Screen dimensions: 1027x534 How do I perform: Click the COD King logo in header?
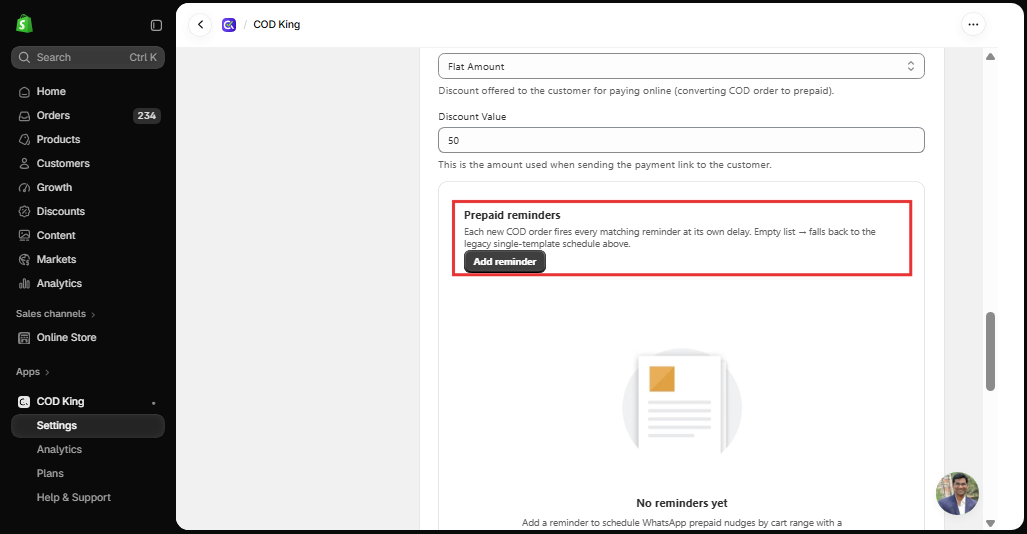click(x=229, y=25)
